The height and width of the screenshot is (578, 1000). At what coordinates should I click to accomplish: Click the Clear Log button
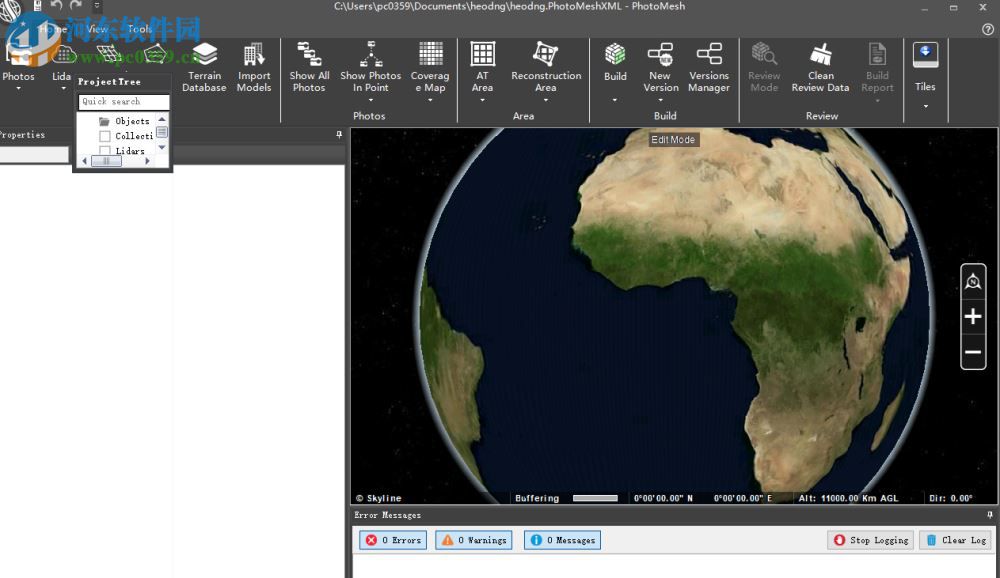tap(955, 540)
